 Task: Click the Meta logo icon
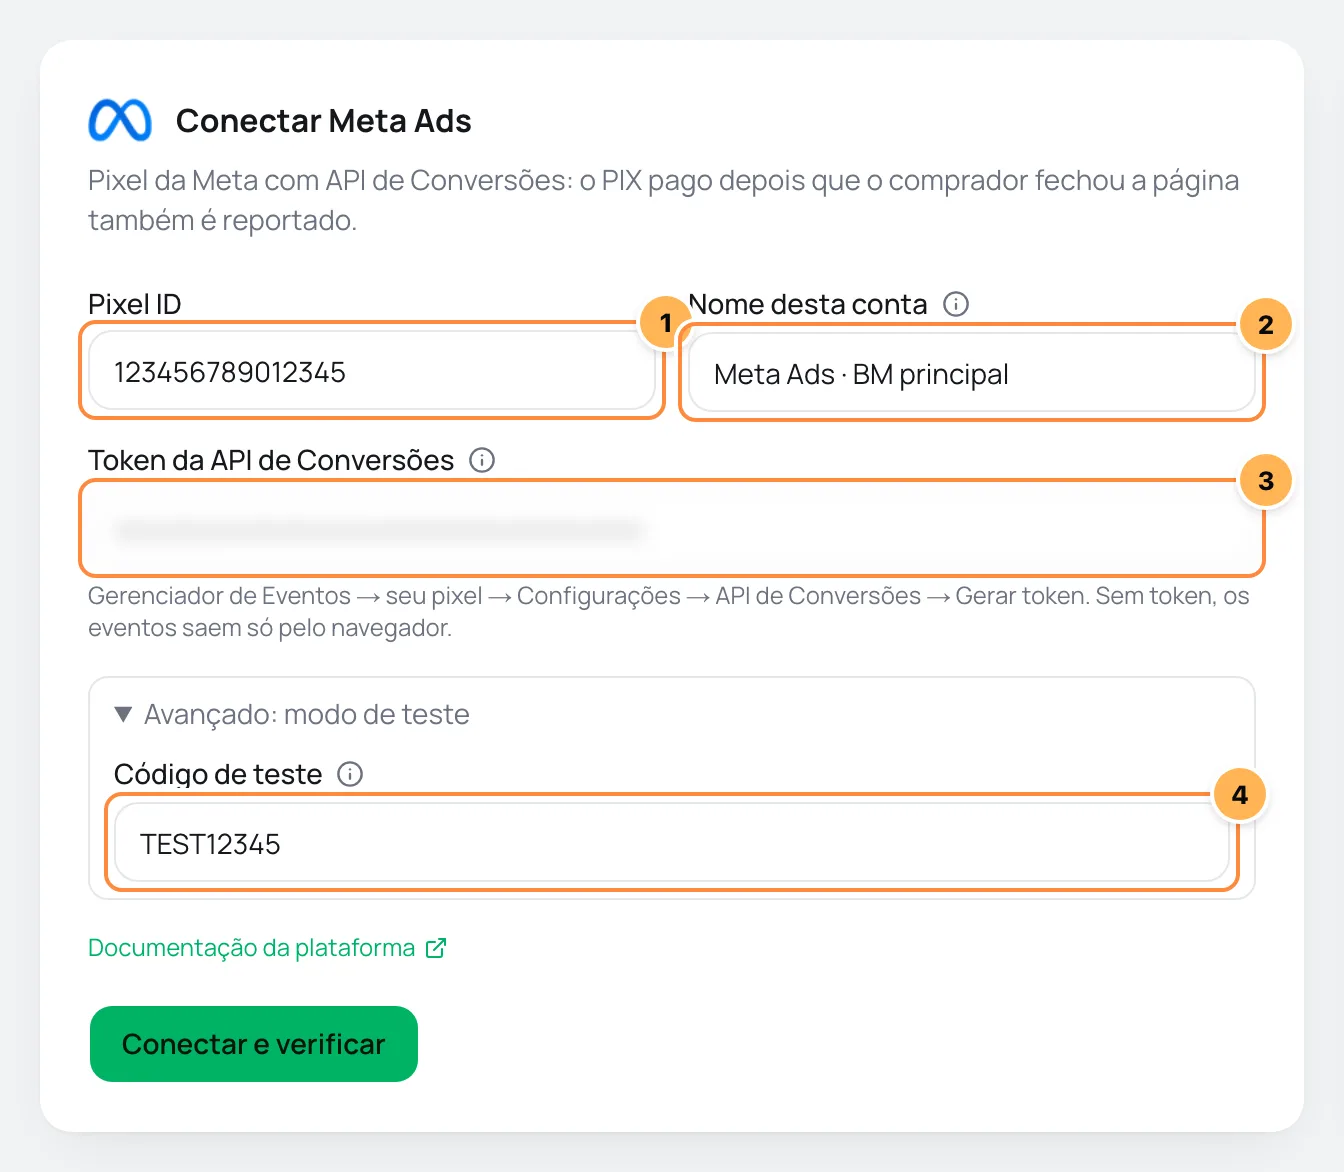[120, 121]
